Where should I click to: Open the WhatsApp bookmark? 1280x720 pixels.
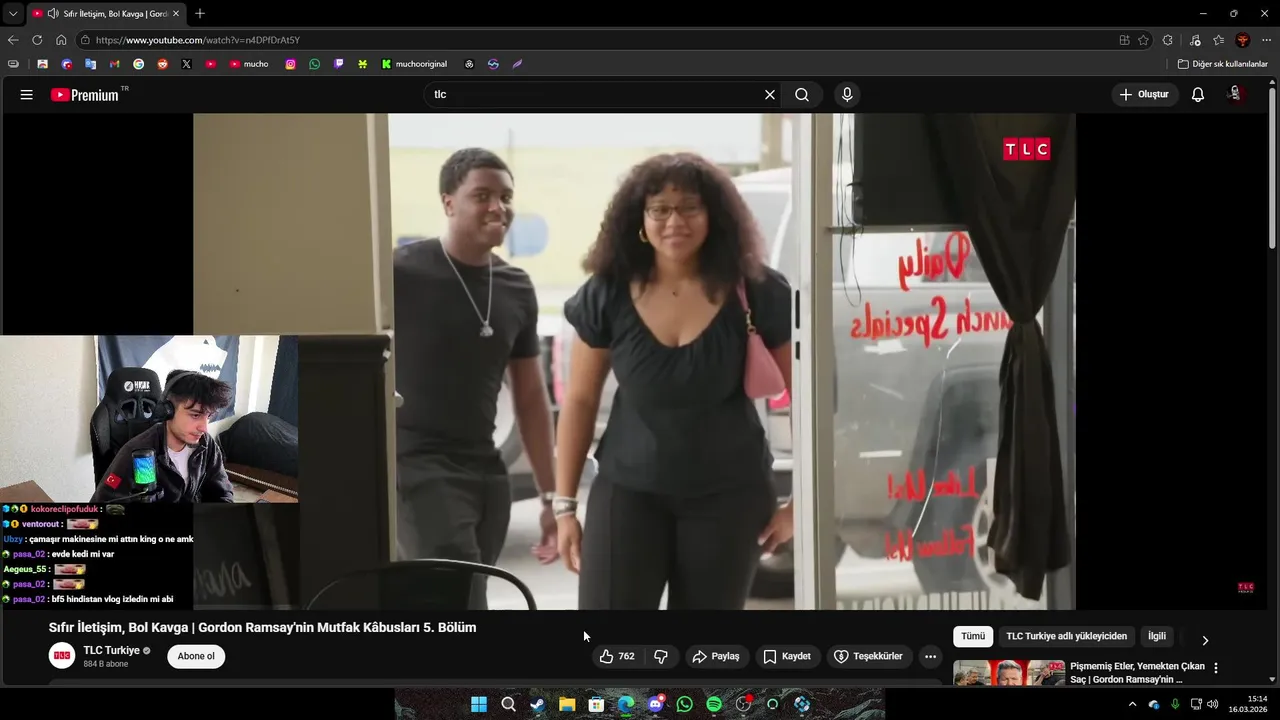[314, 64]
